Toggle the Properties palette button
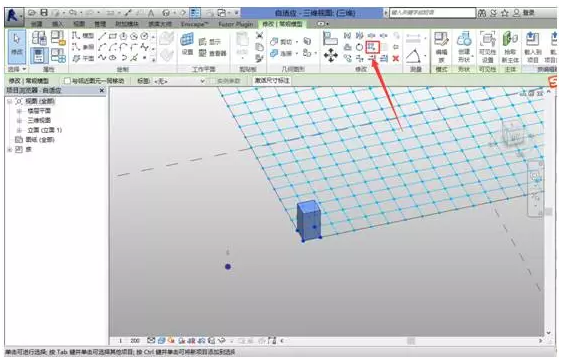The image size is (562, 360). (x=39, y=56)
